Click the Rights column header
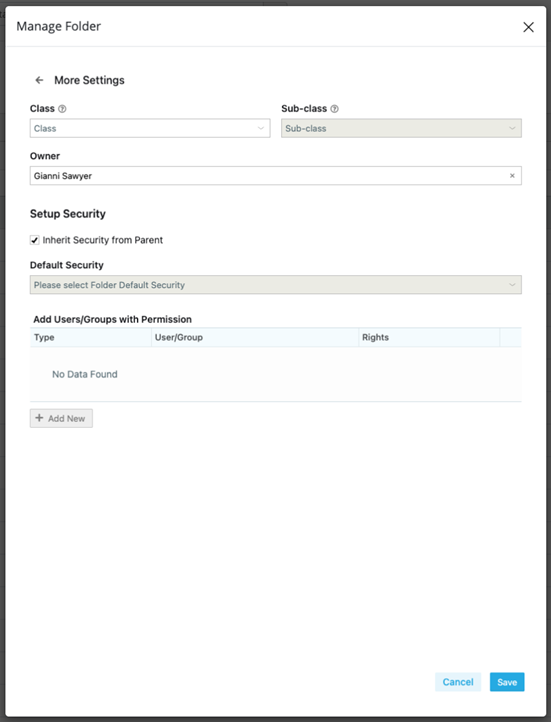 click(x=429, y=338)
